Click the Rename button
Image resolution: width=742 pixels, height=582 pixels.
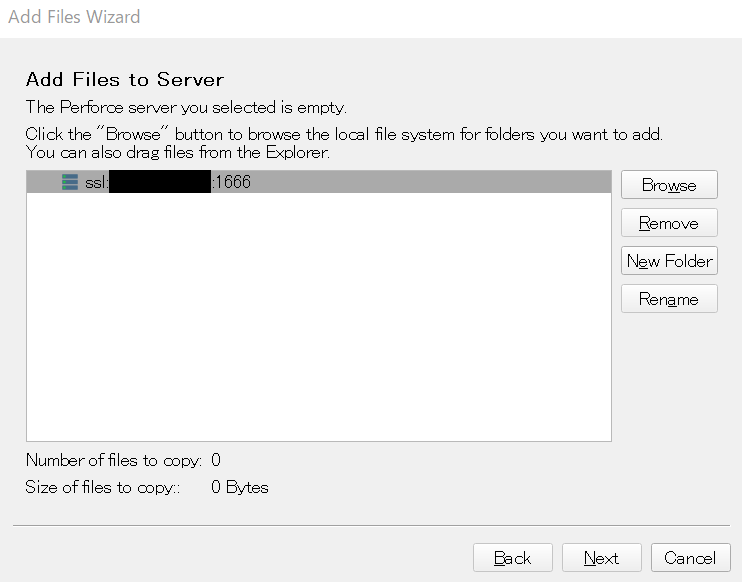[669, 299]
